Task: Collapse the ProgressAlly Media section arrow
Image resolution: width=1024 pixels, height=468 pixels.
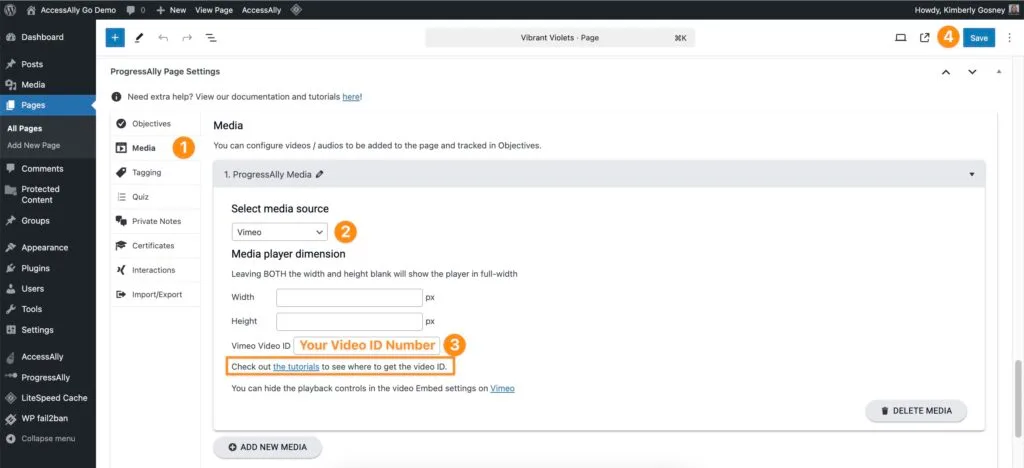Action: [x=971, y=174]
